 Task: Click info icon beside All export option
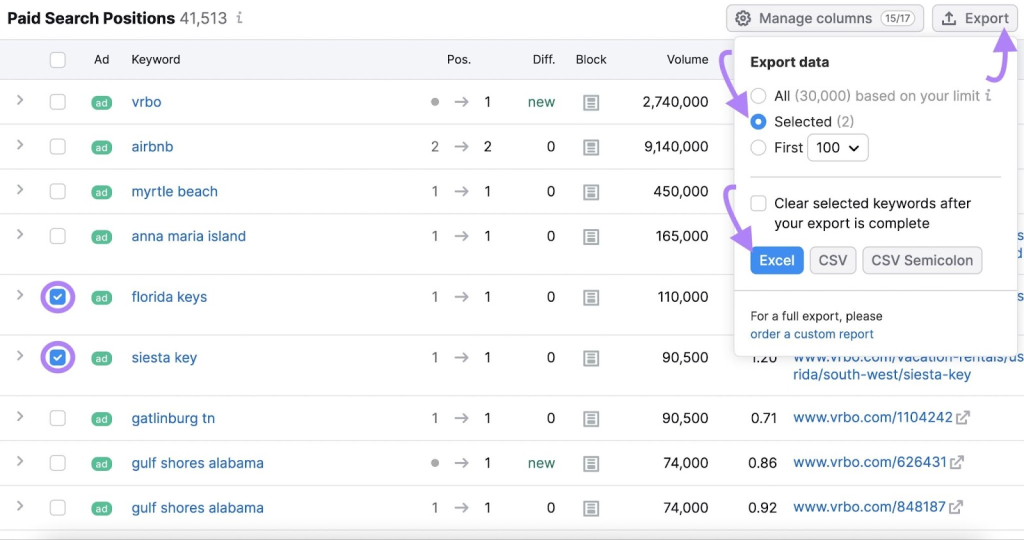[x=988, y=96]
